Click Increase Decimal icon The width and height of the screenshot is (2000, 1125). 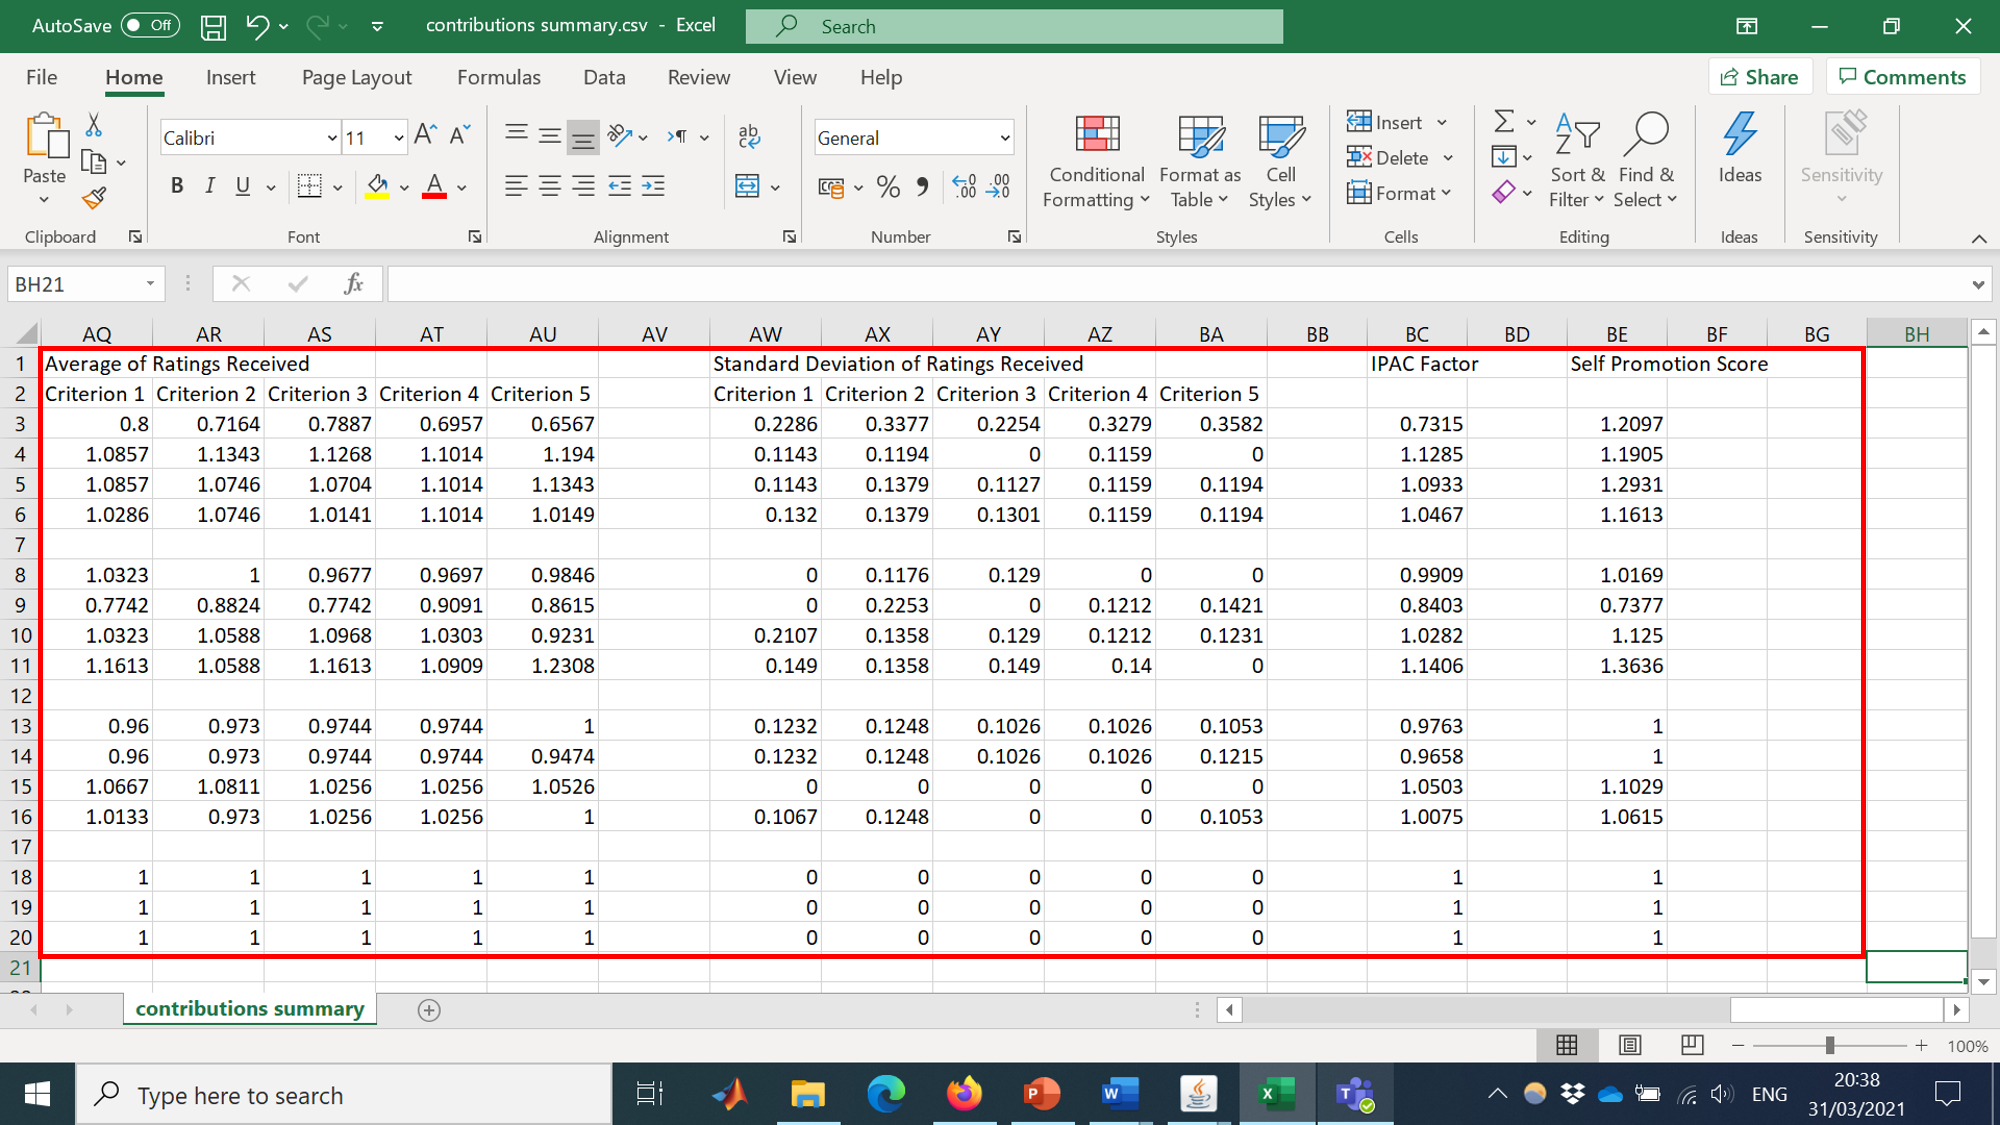pos(964,187)
